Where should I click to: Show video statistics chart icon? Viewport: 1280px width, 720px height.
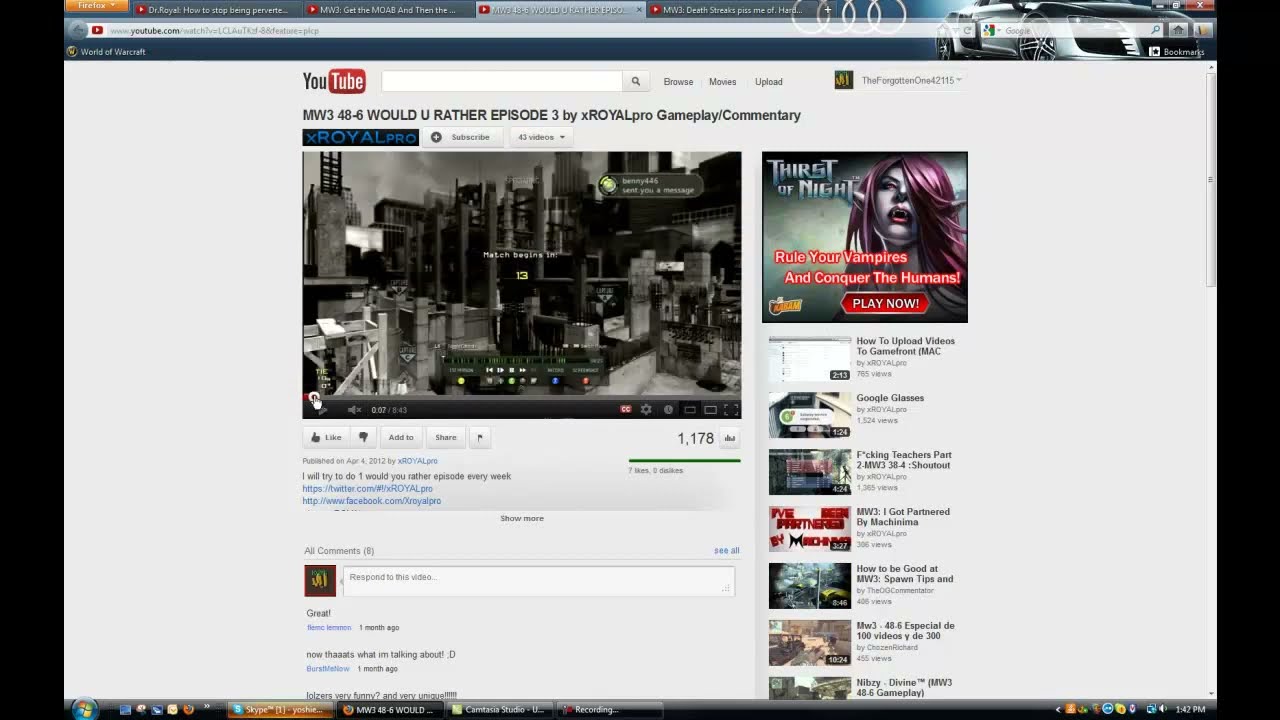click(x=730, y=438)
